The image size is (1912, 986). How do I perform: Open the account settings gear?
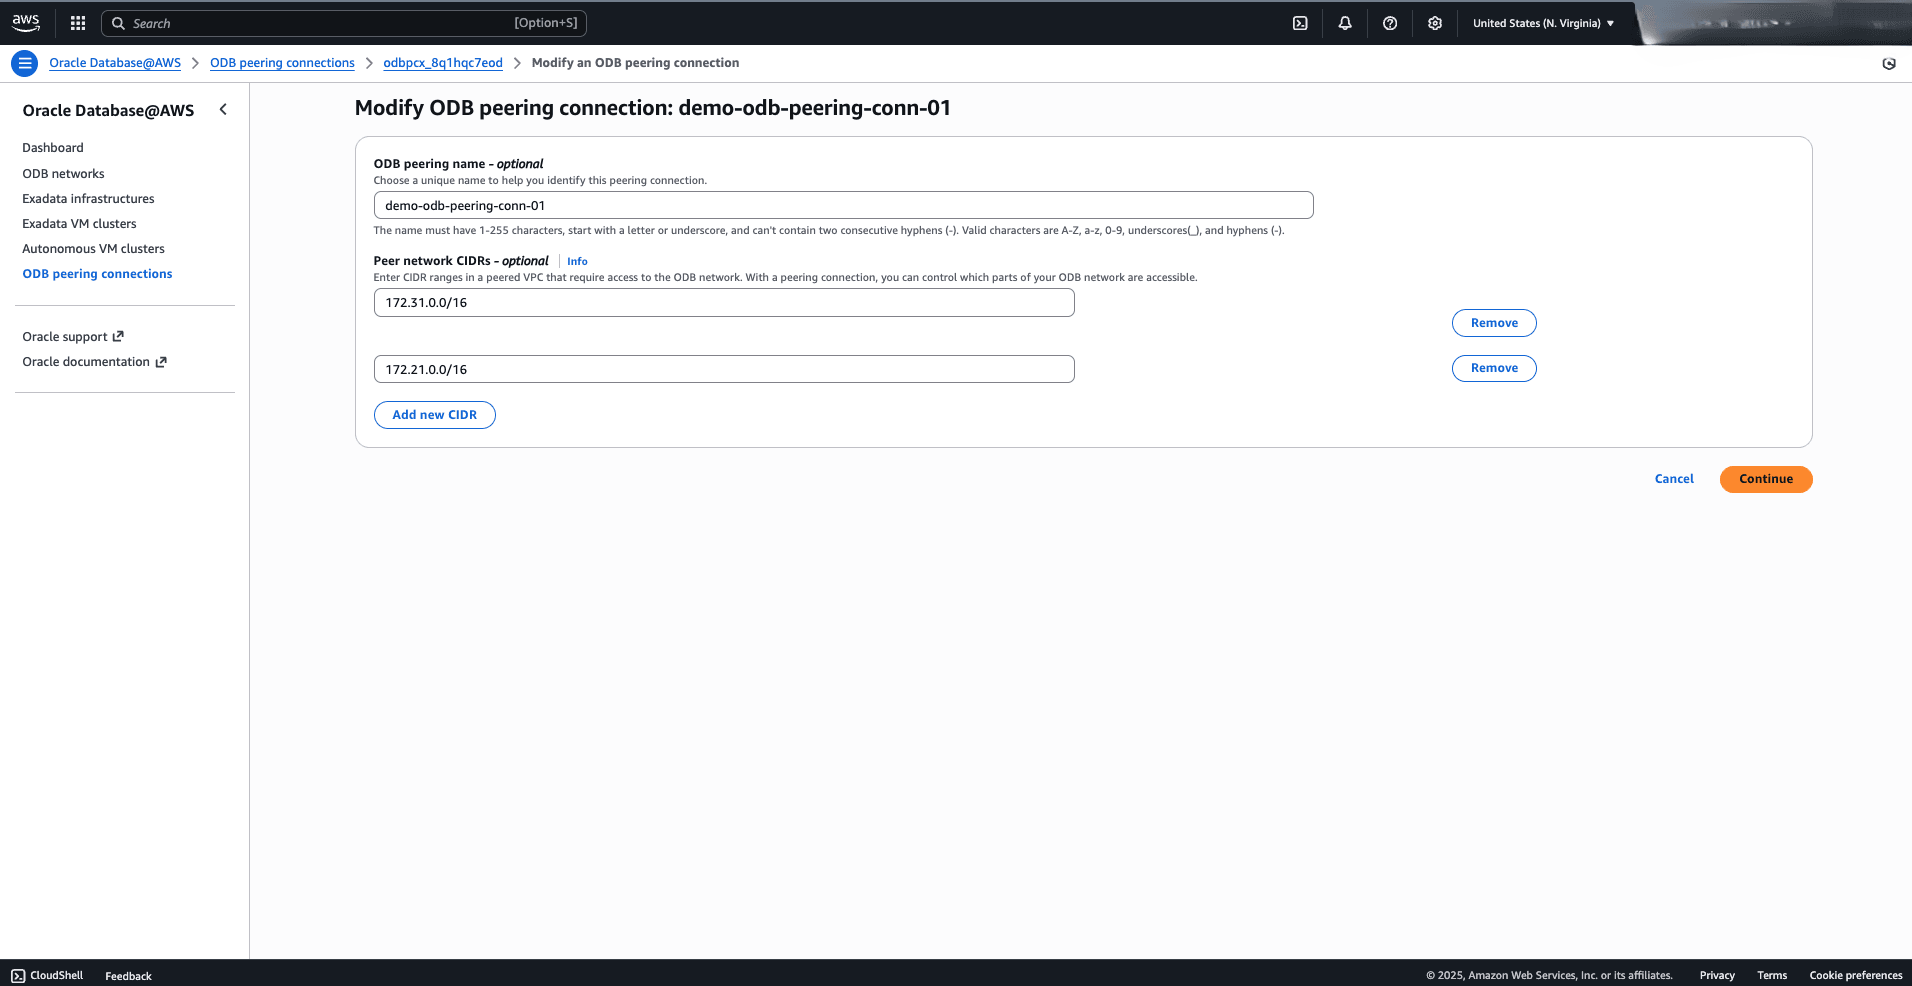(x=1434, y=22)
